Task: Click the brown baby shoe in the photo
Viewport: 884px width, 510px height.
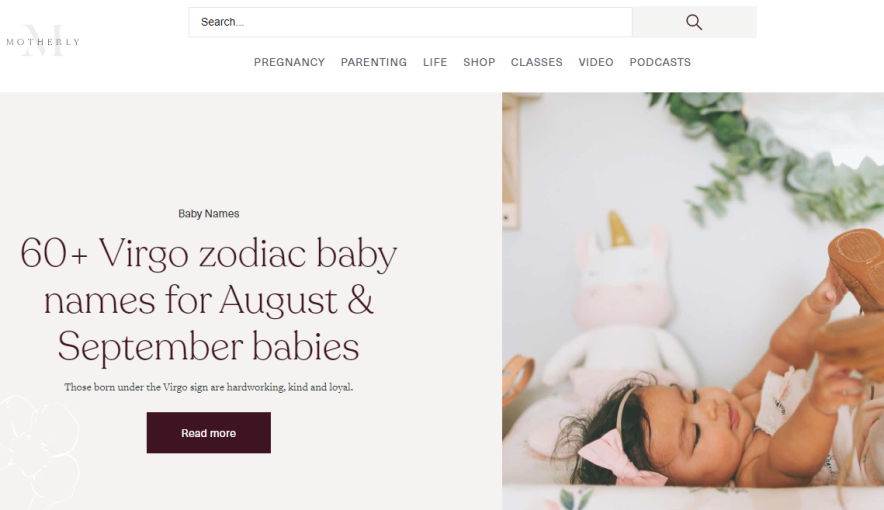Action: point(858,268)
